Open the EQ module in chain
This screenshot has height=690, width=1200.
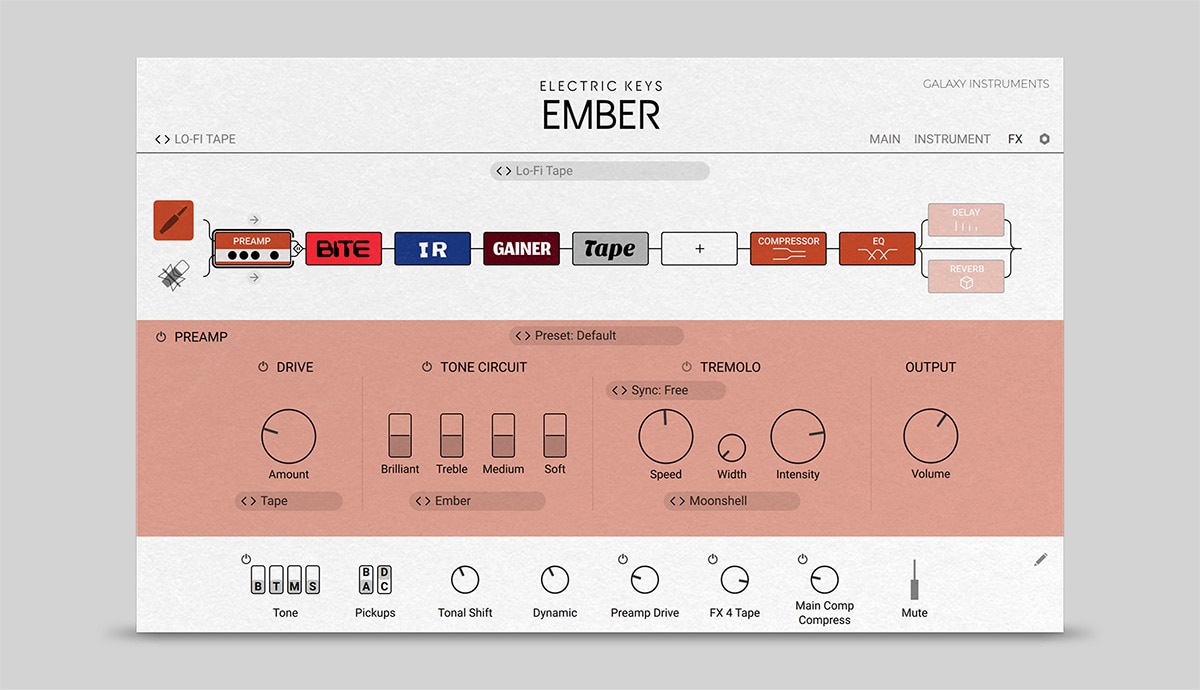tap(877, 249)
